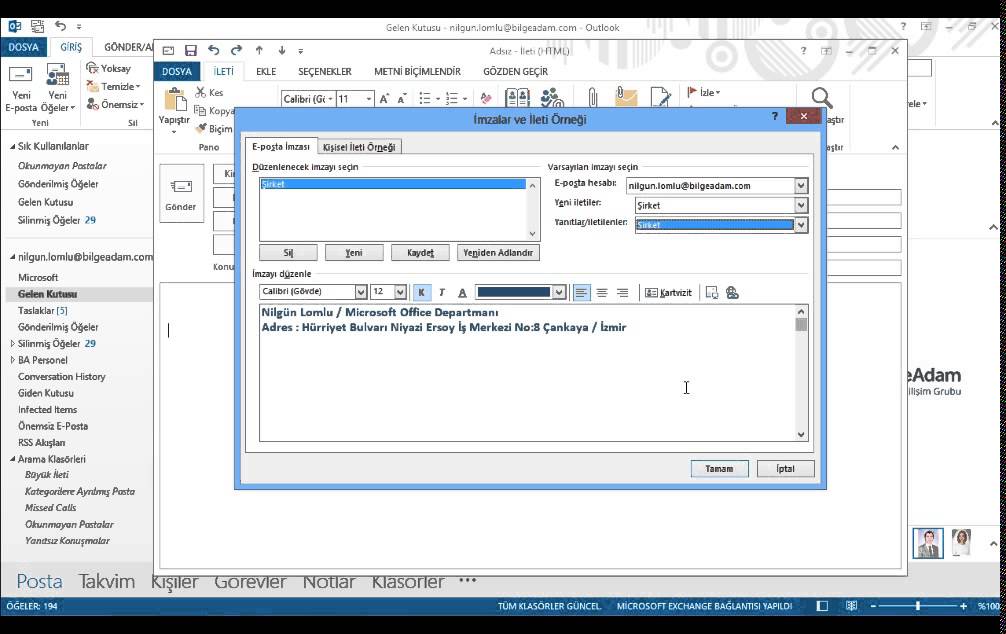The height and width of the screenshot is (634, 1006).
Task: Select the E-posta İmzası tab
Action: click(x=280, y=146)
